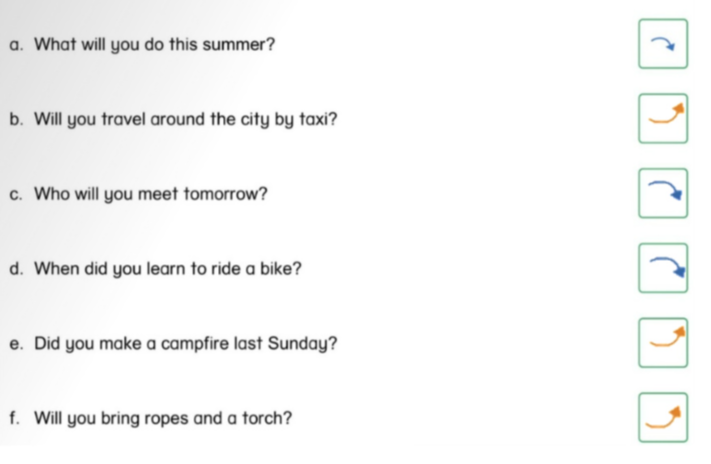
Task: Click the question "Will you bring ropes and a torch?"
Action: [x=163, y=418]
